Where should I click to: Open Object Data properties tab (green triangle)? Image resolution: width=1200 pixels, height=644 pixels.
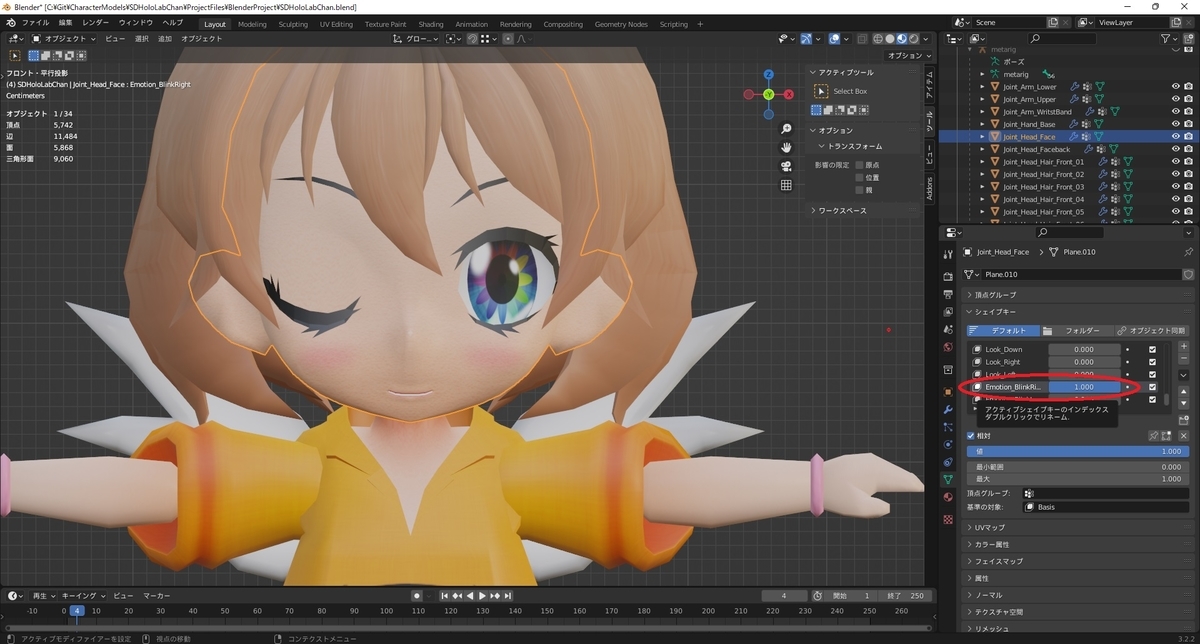[948, 479]
